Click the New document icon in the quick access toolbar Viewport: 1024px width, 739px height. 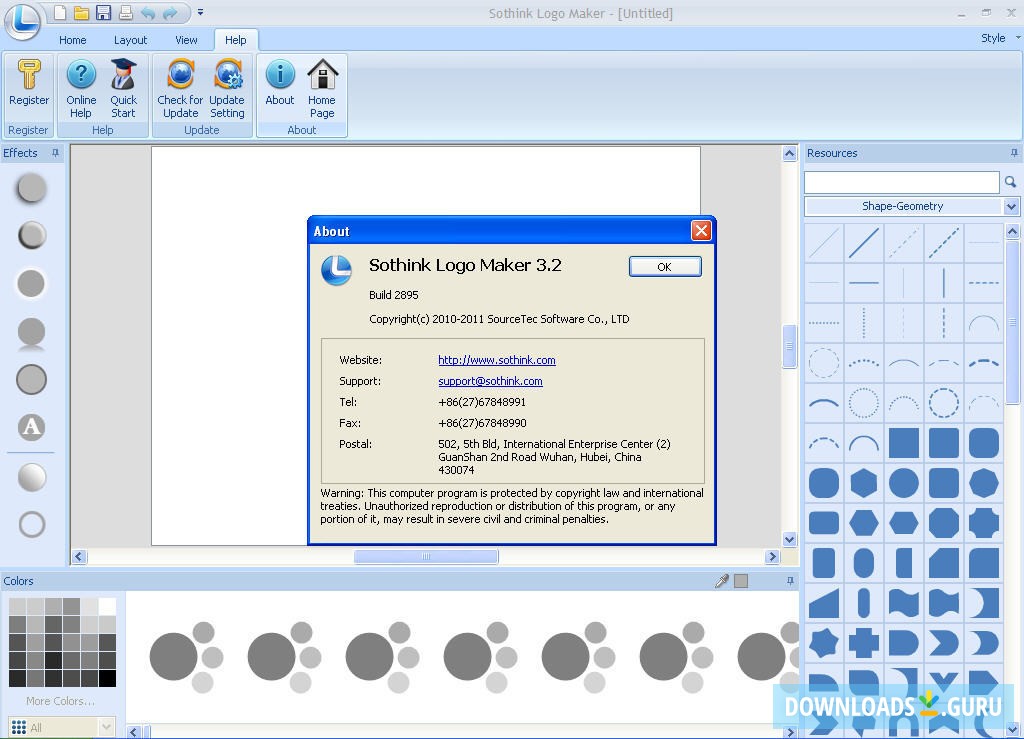[x=59, y=12]
